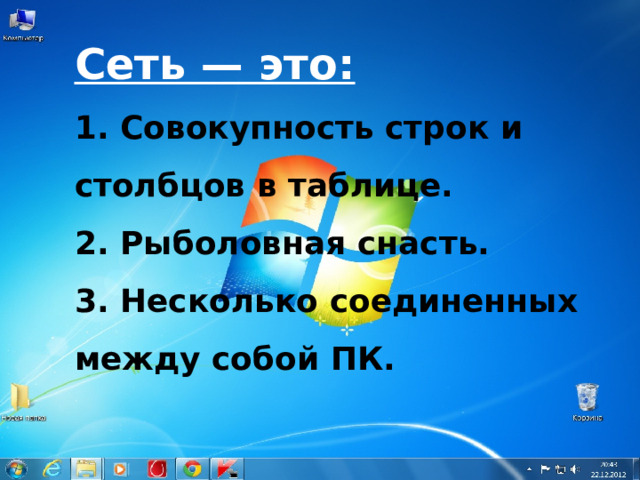Launch Internet Explorer from the taskbar
The image size is (640, 480).
(x=52, y=469)
